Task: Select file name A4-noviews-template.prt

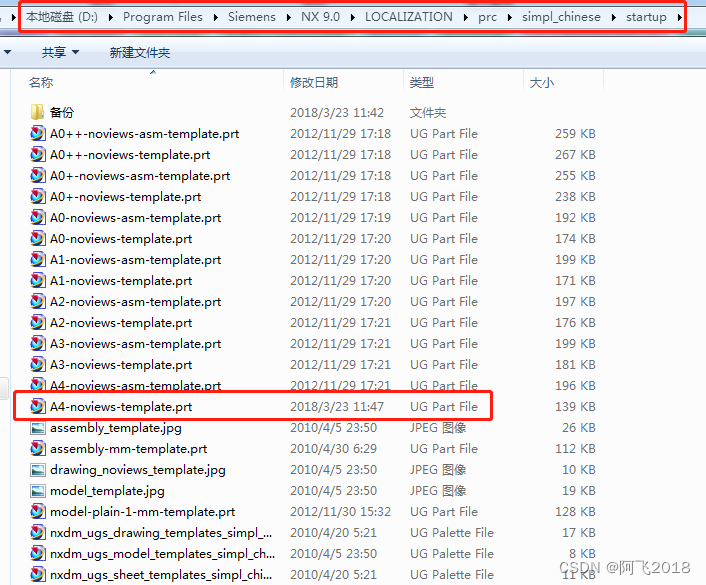Action: point(121,407)
